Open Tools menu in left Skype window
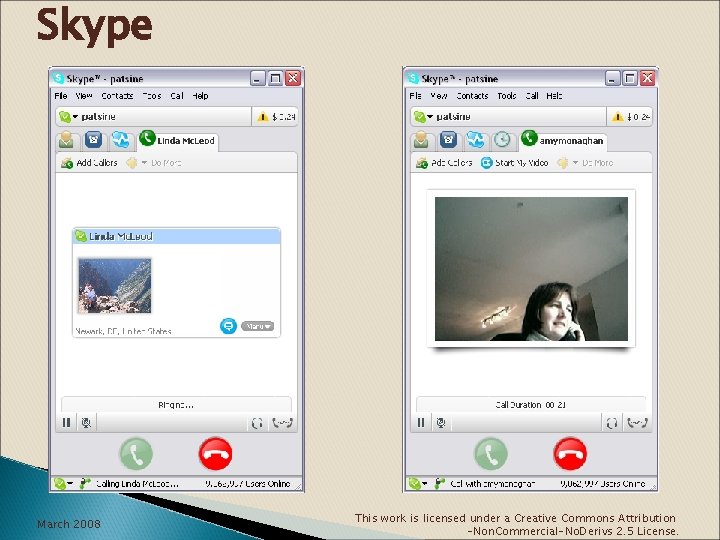The height and width of the screenshot is (540, 720). click(152, 96)
